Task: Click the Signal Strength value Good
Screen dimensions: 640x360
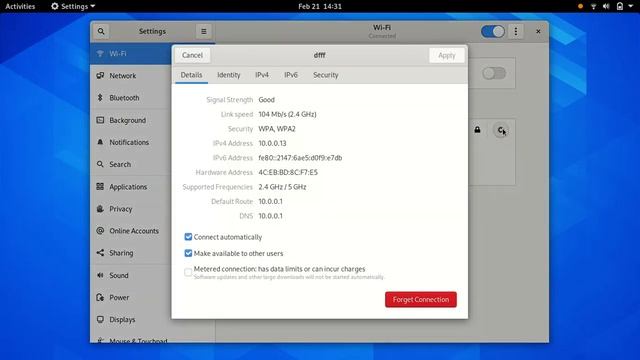Action: [x=267, y=100]
